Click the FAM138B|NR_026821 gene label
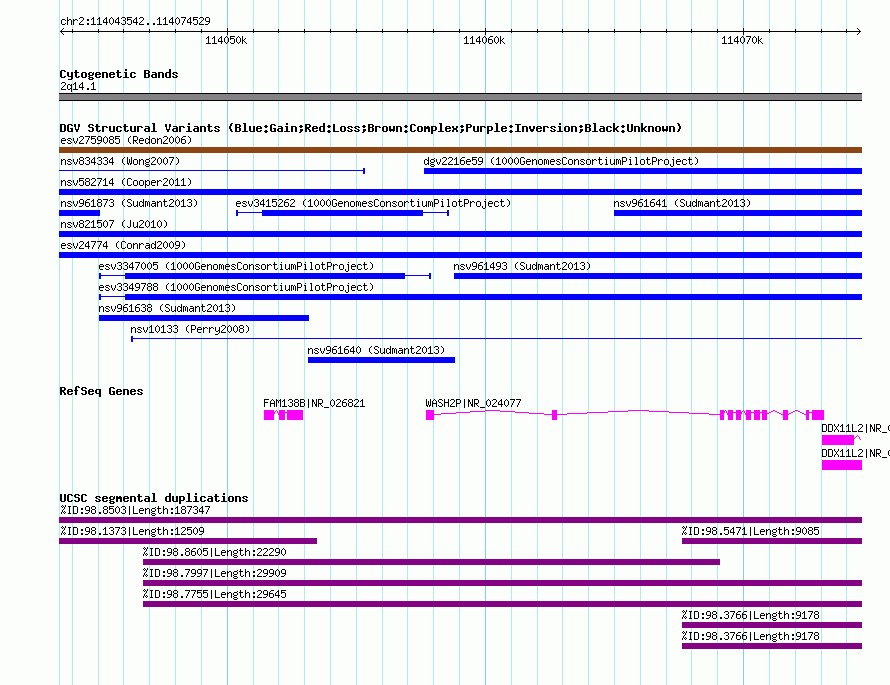Viewport: 890px width, 685px height. pyautogui.click(x=314, y=404)
